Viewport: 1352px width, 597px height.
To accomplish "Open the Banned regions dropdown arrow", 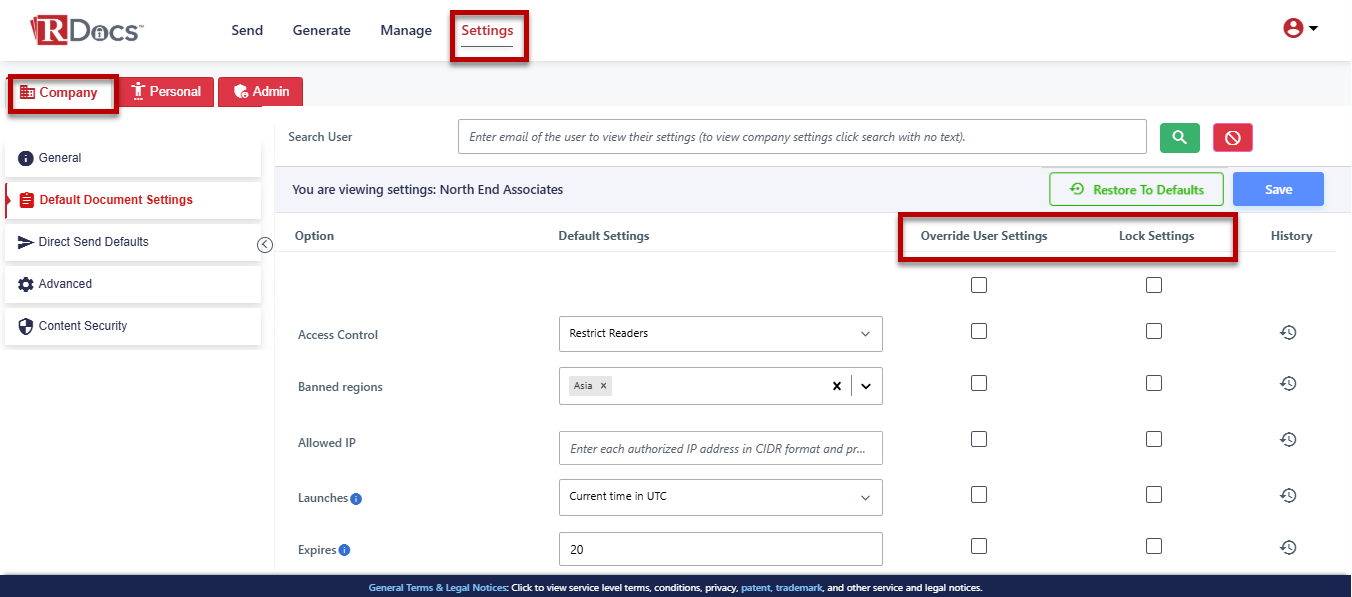I will (x=866, y=386).
